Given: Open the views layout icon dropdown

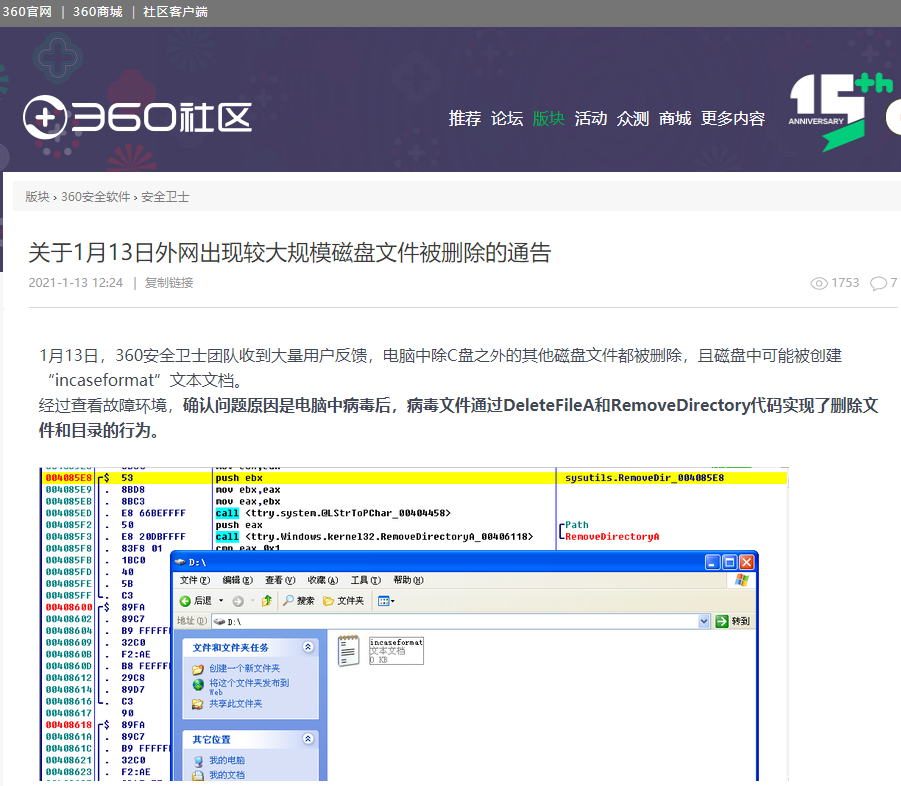Looking at the screenshot, I should coord(386,601).
